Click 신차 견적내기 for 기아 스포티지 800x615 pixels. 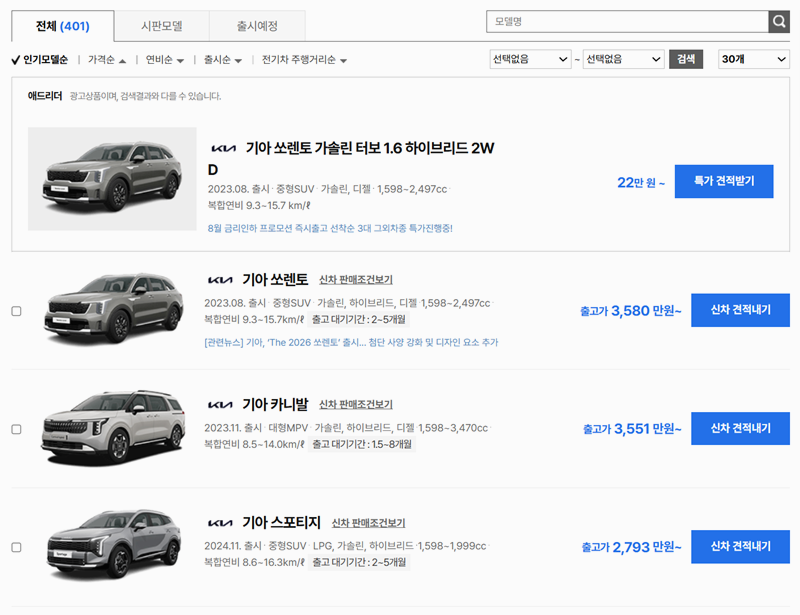coord(740,547)
